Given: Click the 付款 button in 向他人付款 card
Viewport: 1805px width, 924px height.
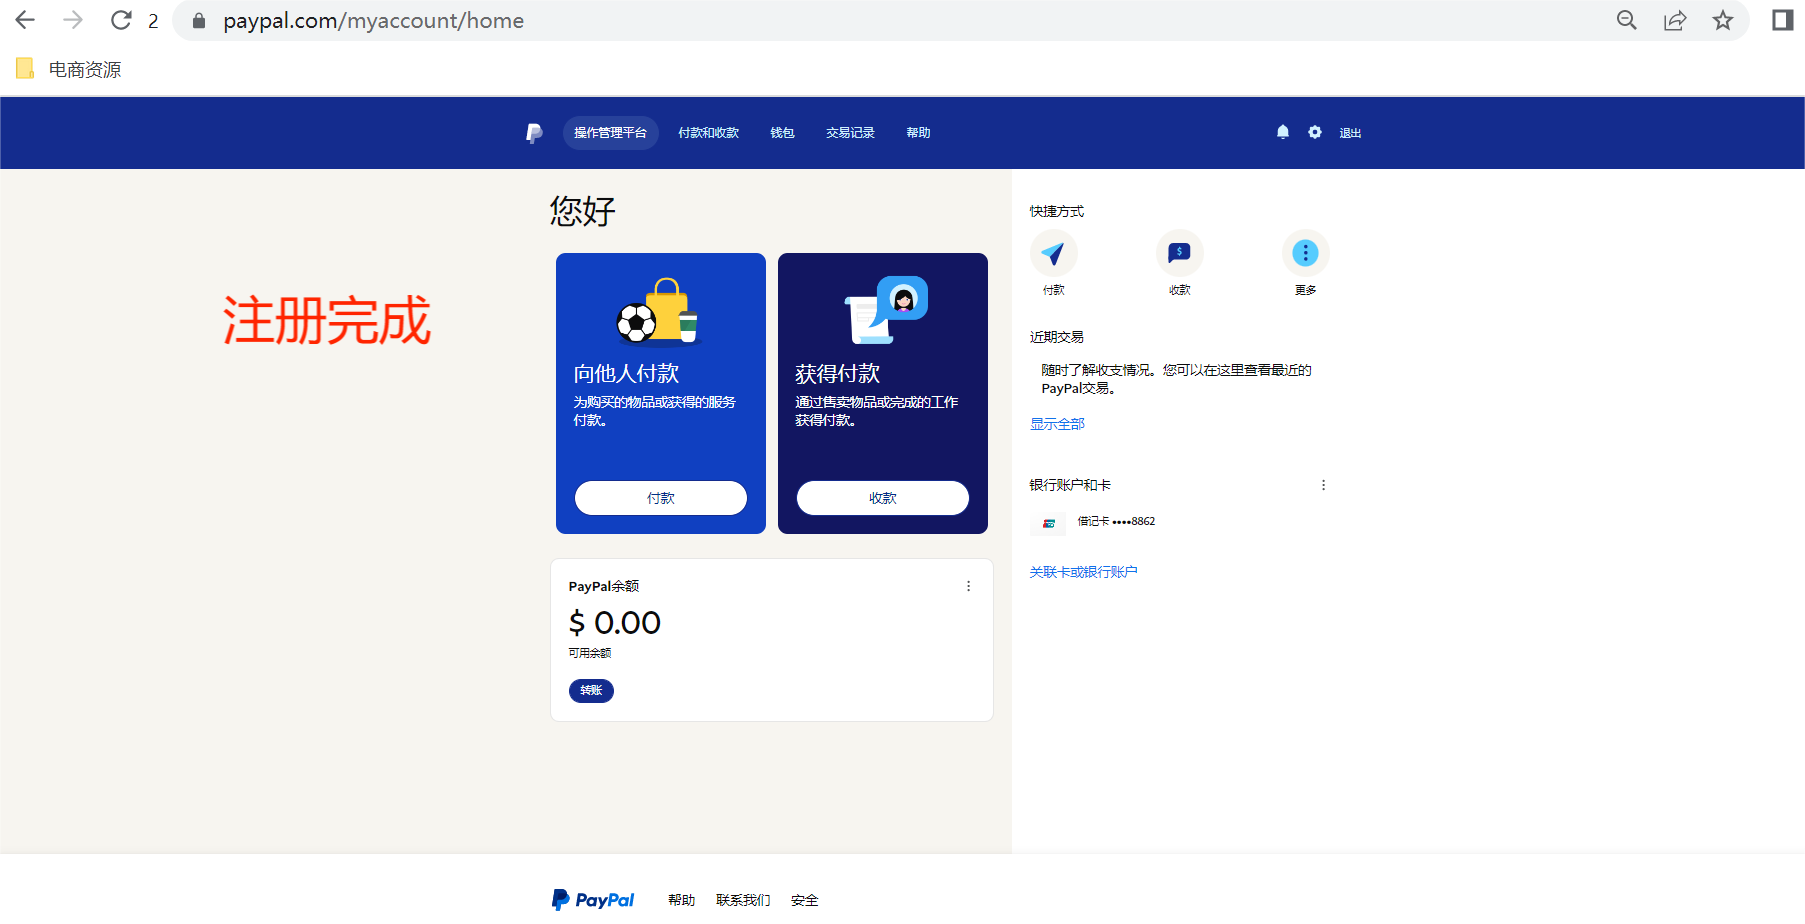Looking at the screenshot, I should (661, 498).
